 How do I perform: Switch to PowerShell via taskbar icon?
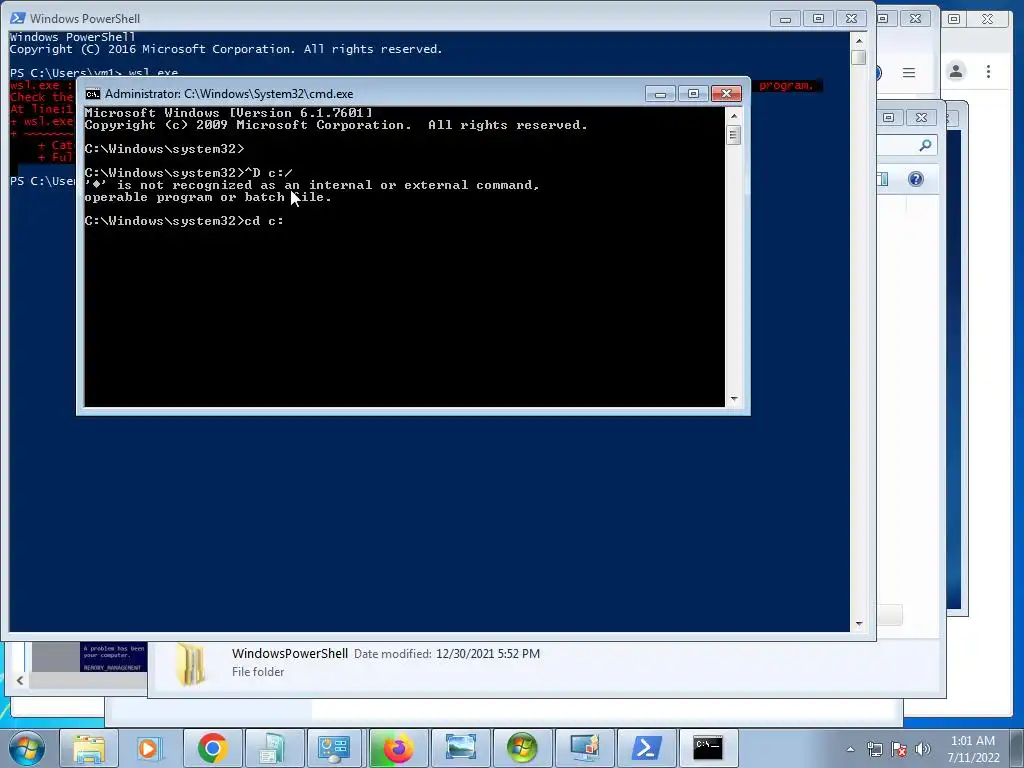click(x=646, y=748)
